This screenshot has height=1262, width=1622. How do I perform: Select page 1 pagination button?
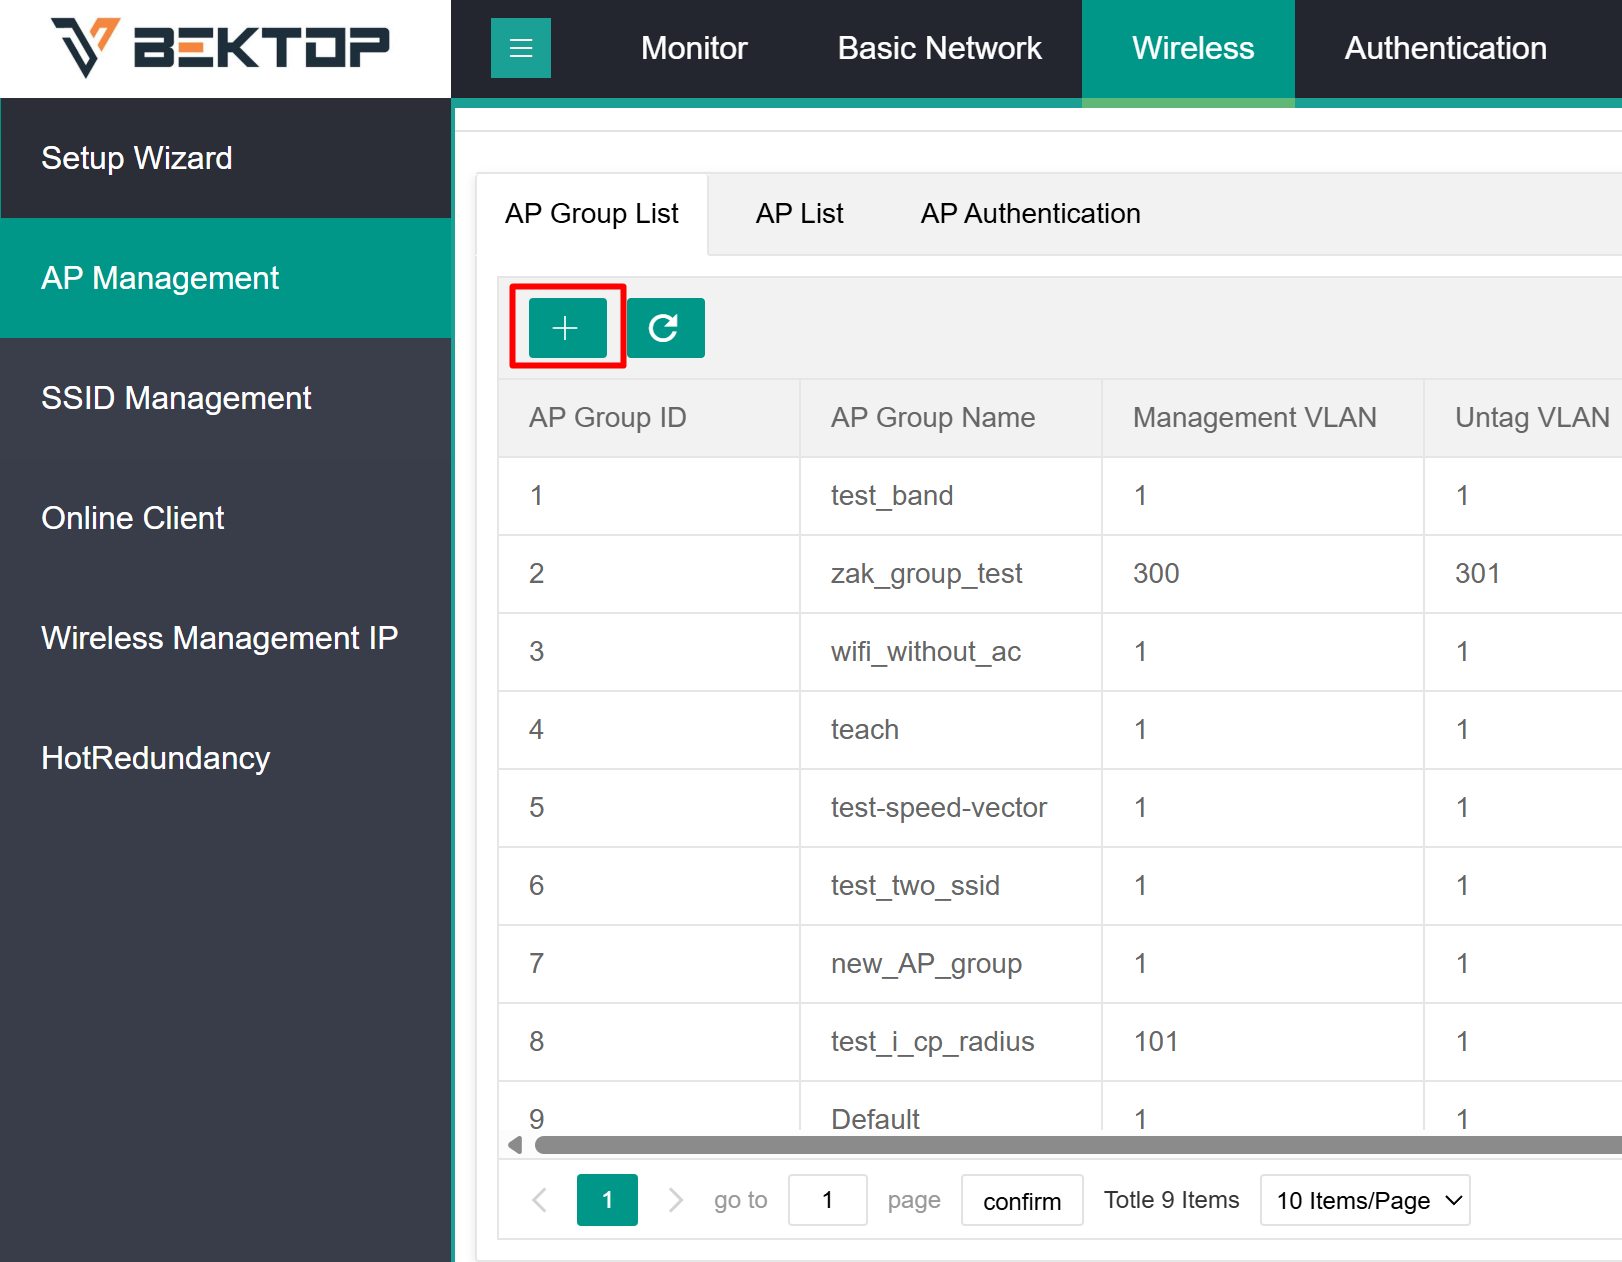pyautogui.click(x=607, y=1200)
